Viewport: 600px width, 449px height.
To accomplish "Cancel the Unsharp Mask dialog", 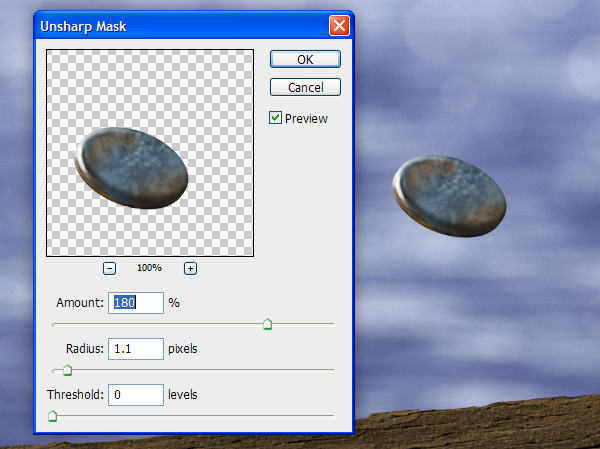I will click(x=305, y=87).
